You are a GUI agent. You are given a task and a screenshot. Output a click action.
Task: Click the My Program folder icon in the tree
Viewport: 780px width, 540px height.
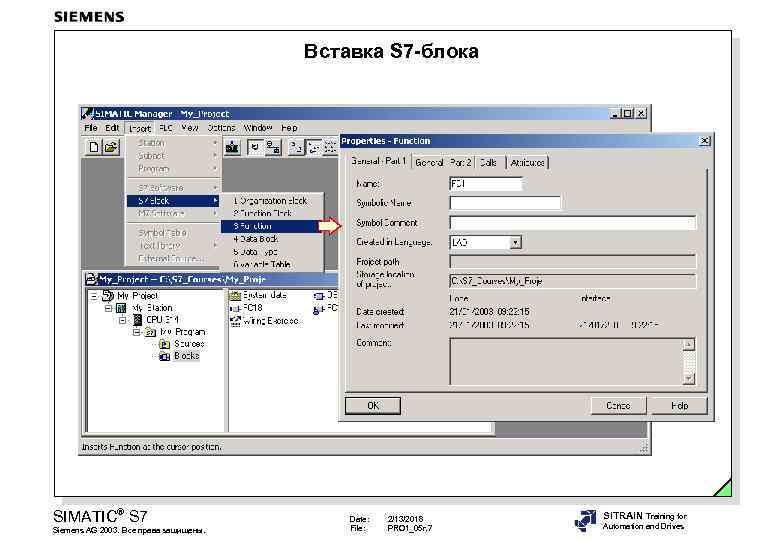[x=150, y=332]
